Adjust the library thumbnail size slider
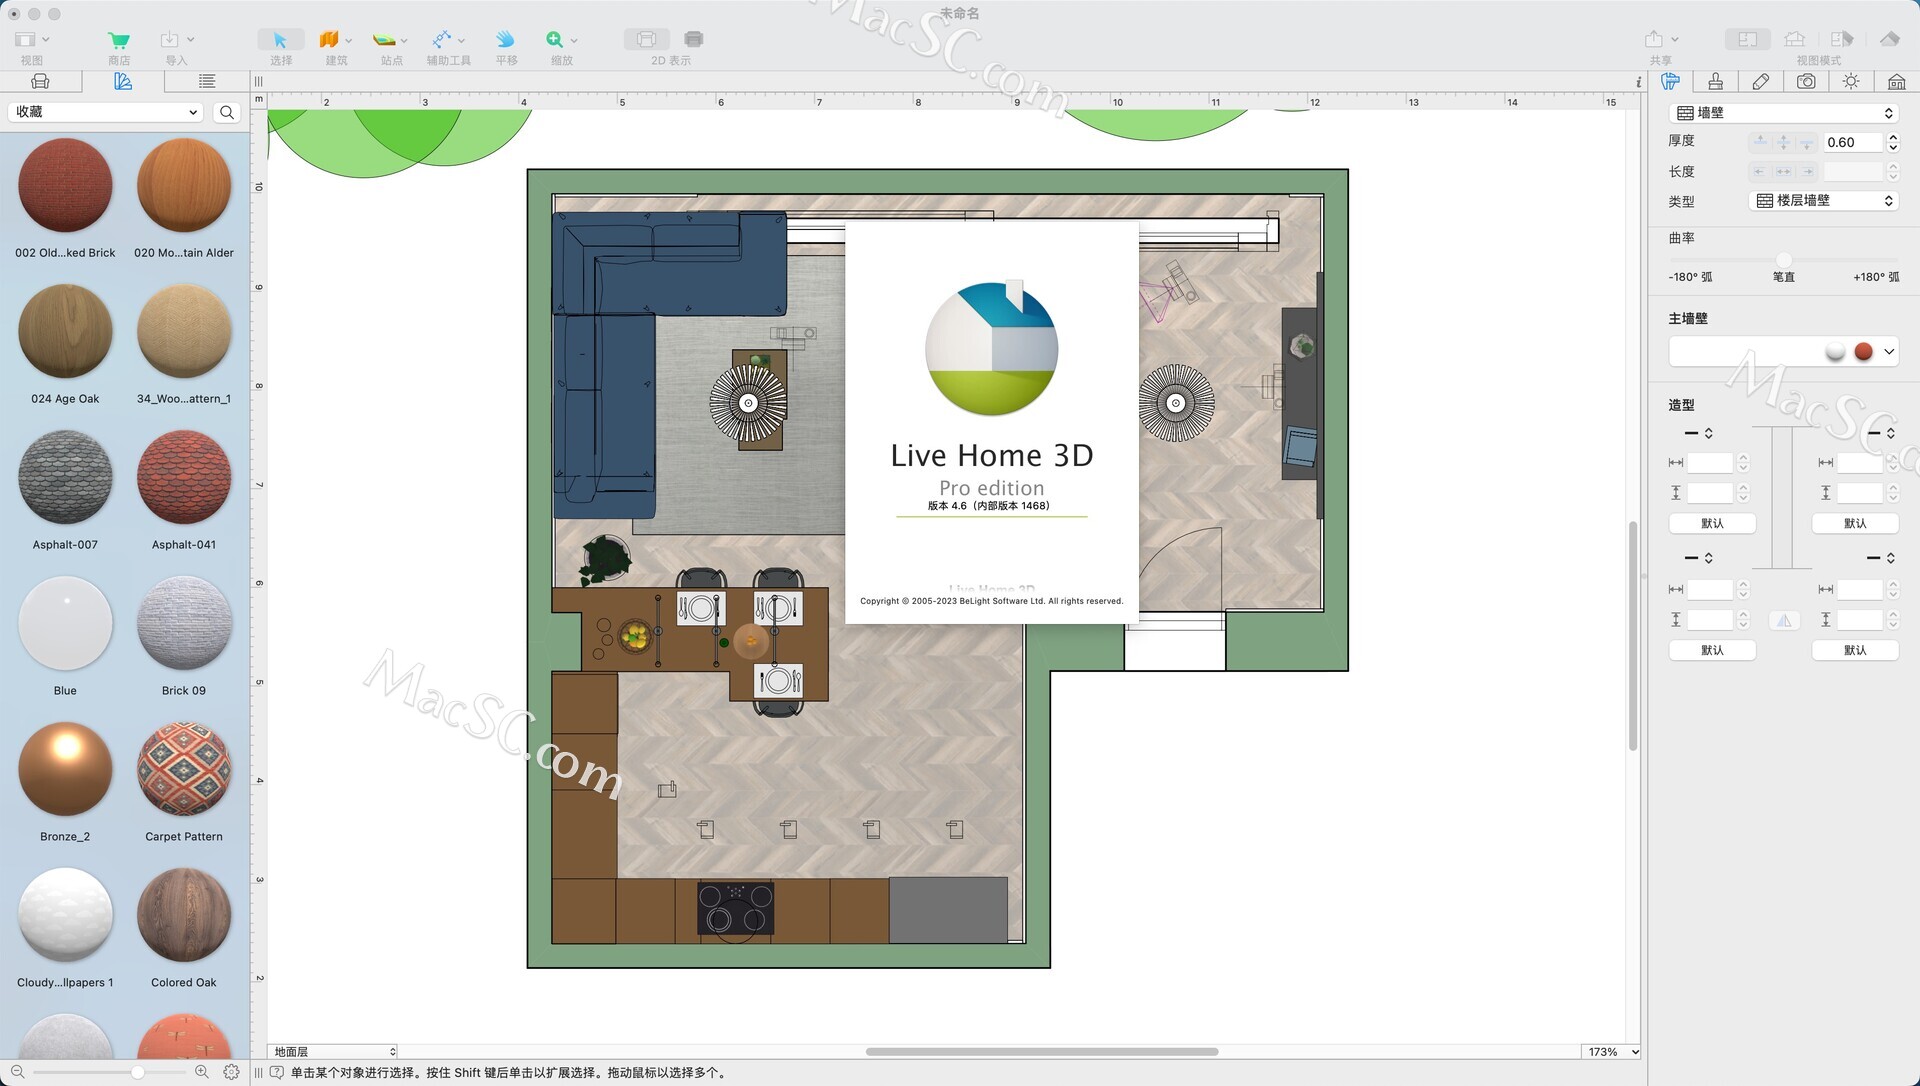Viewport: 1920px width, 1086px height. click(x=138, y=1072)
